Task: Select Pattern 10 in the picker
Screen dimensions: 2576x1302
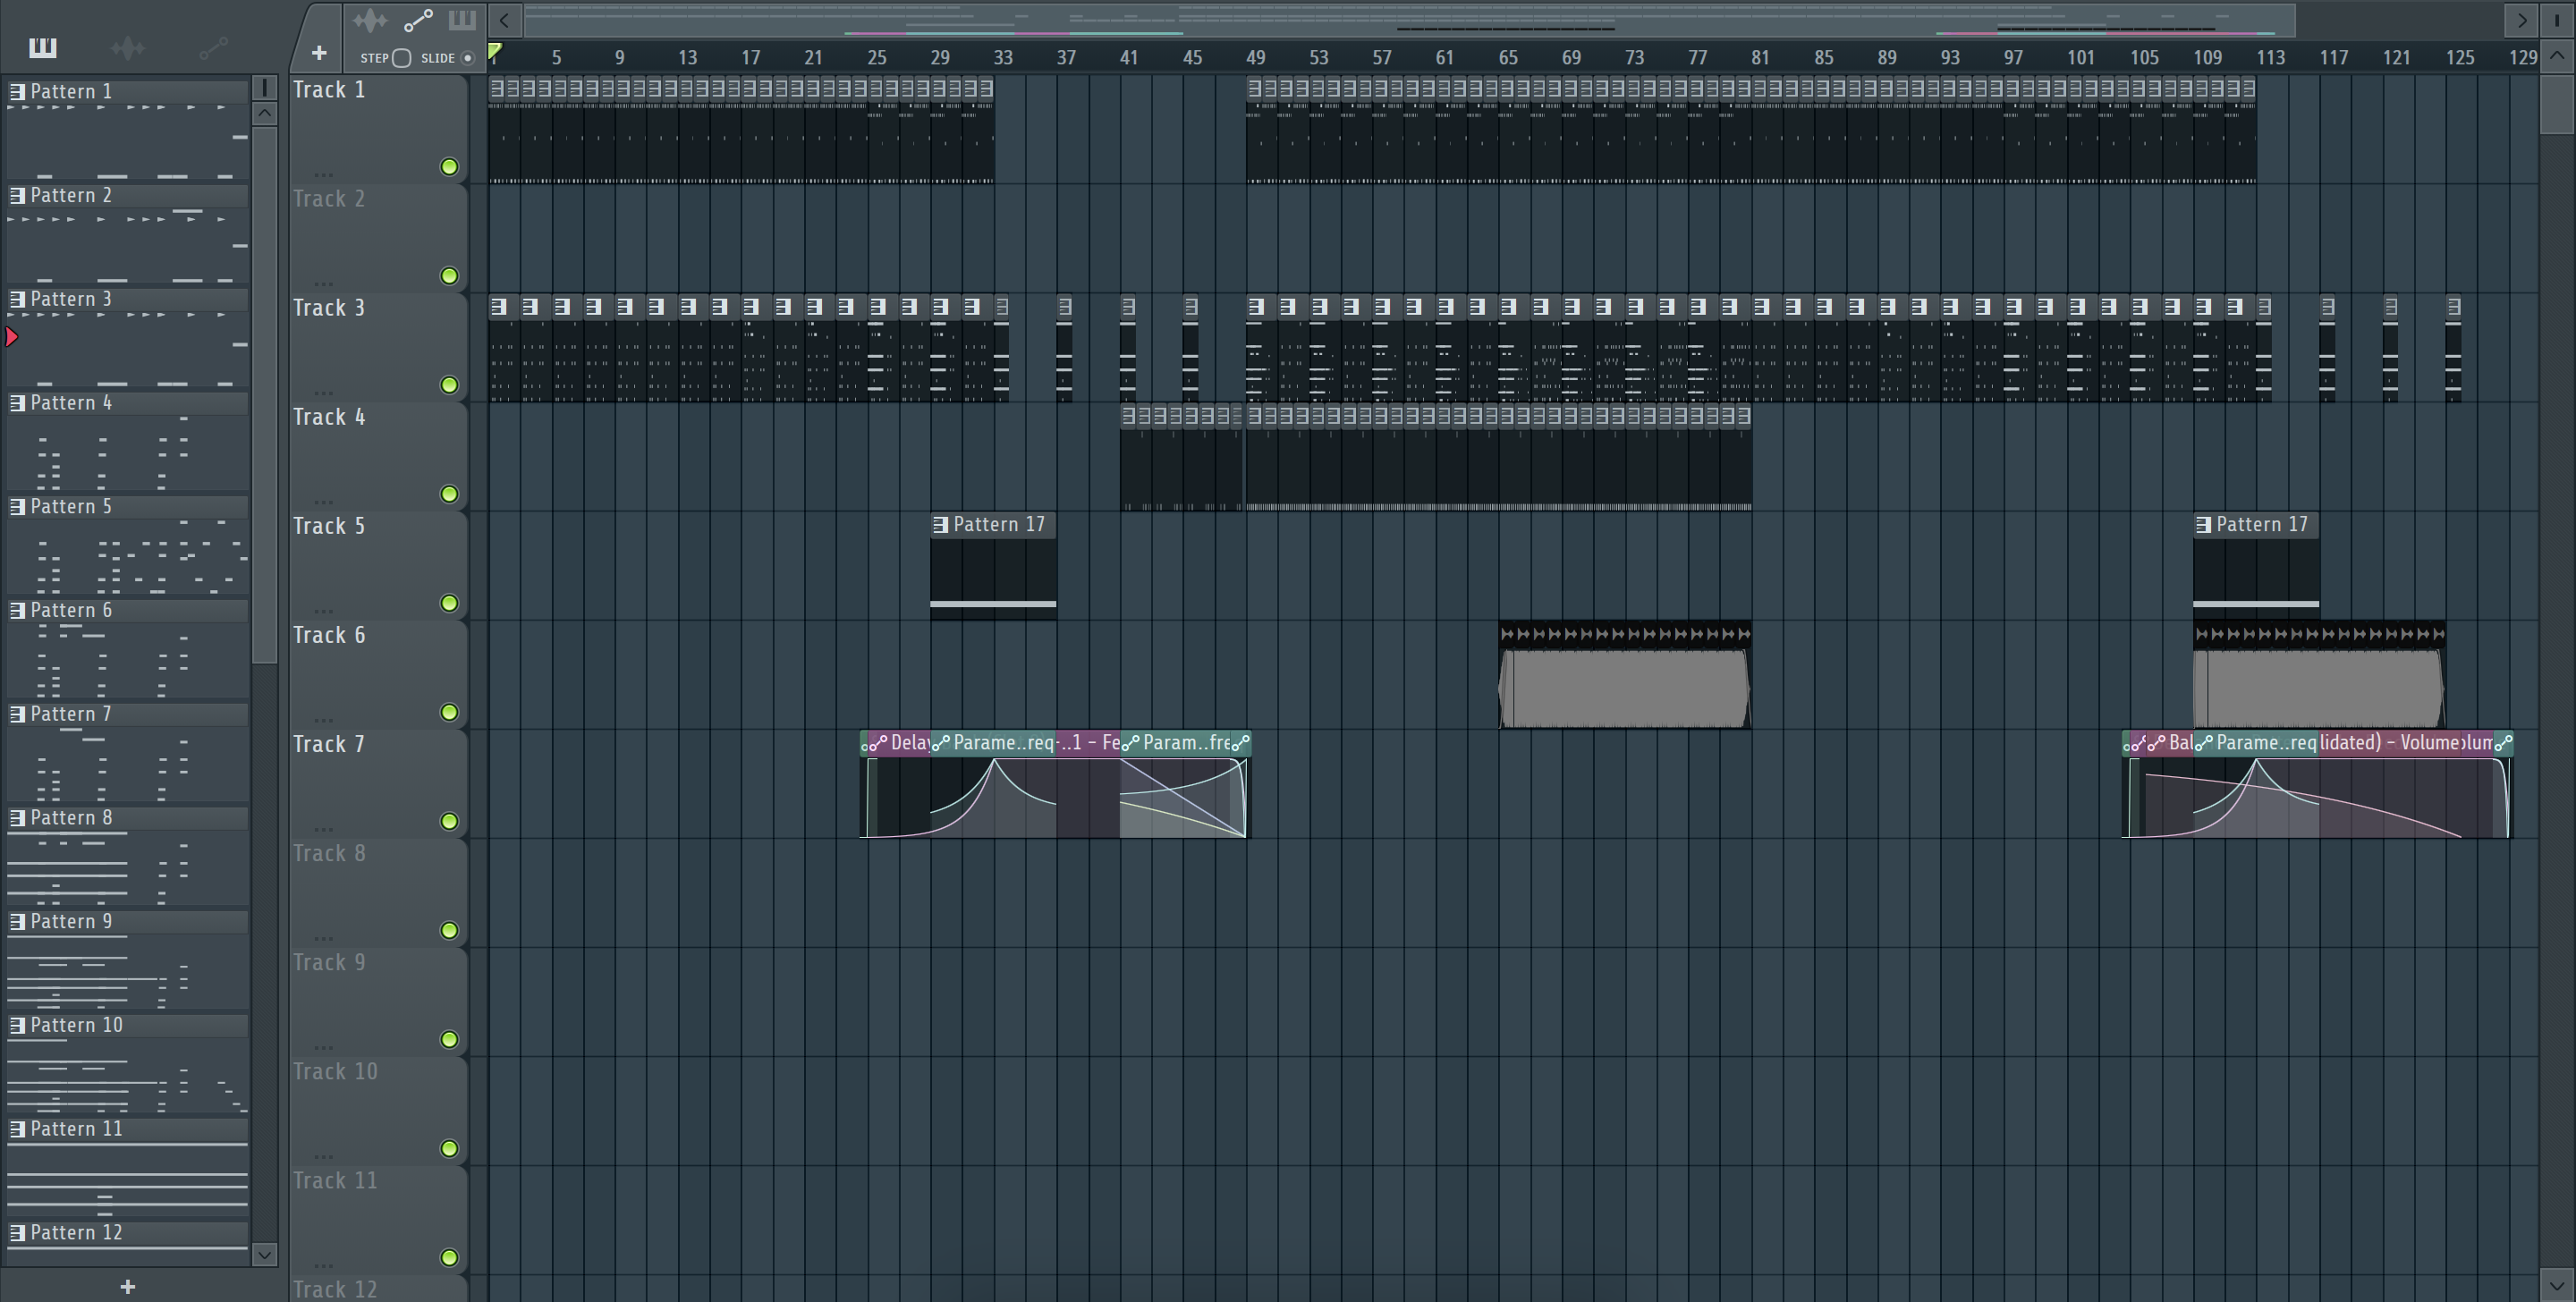Action: click(127, 1025)
